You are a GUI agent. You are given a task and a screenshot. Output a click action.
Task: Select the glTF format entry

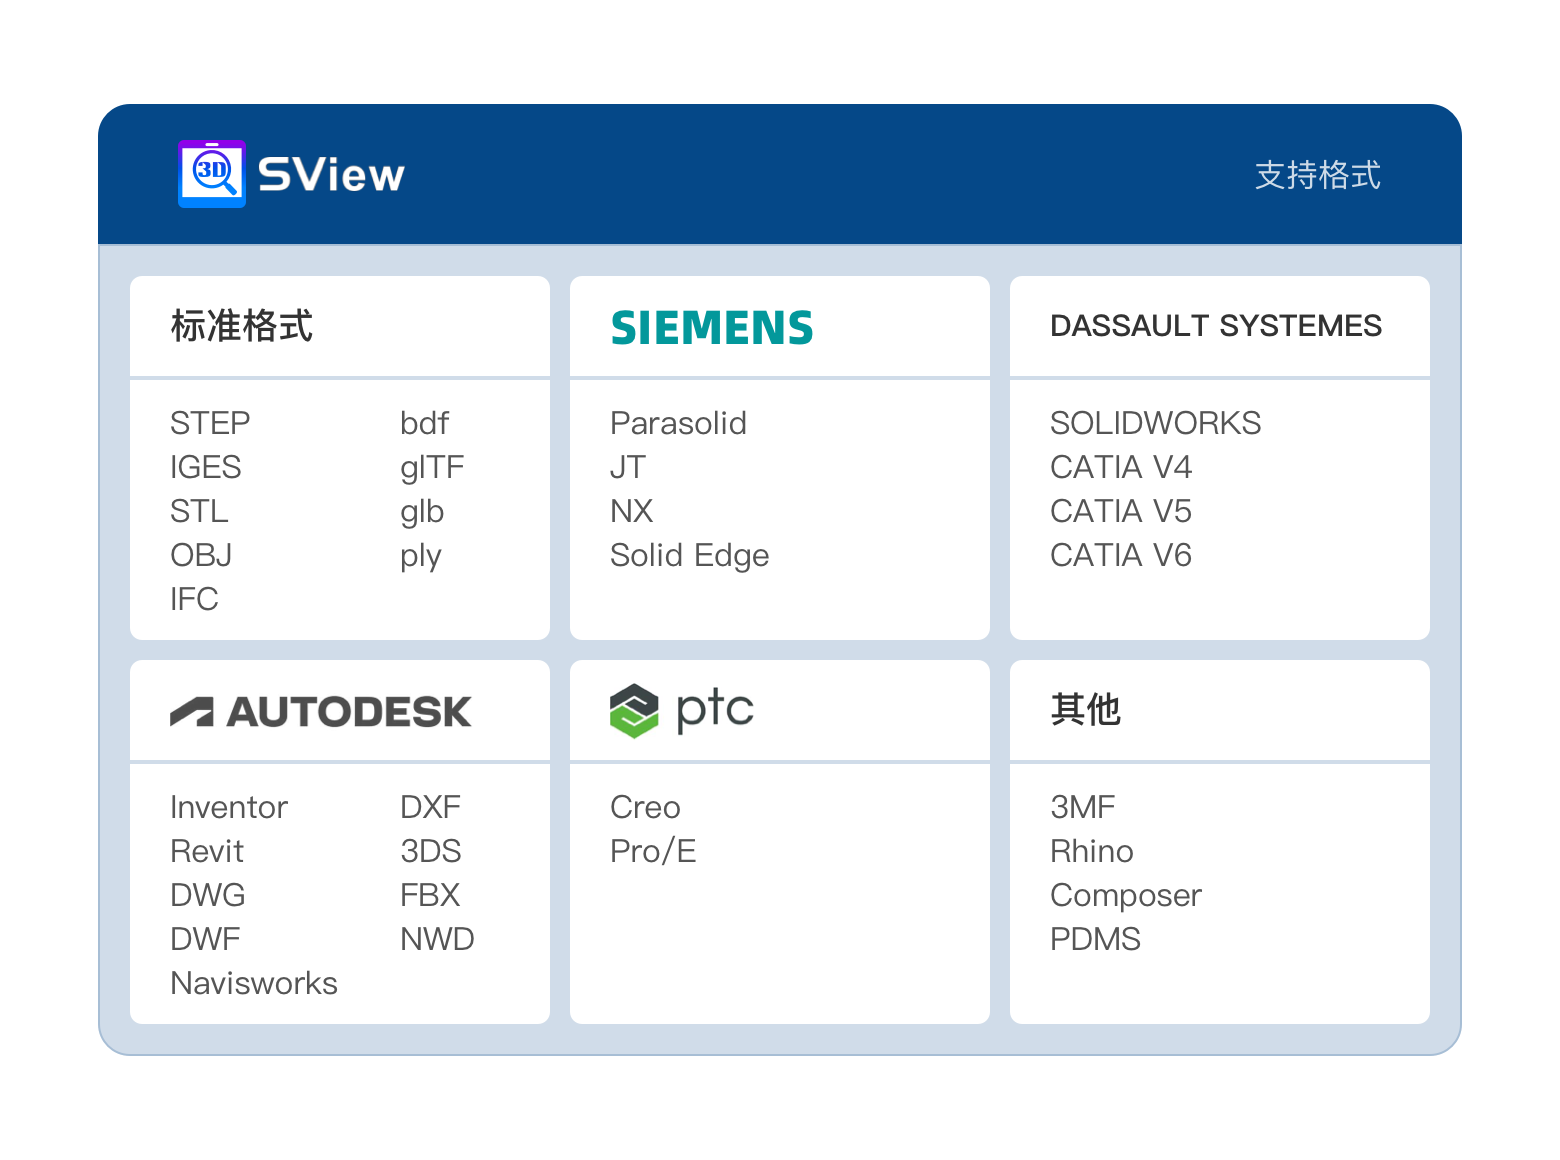coord(432,468)
